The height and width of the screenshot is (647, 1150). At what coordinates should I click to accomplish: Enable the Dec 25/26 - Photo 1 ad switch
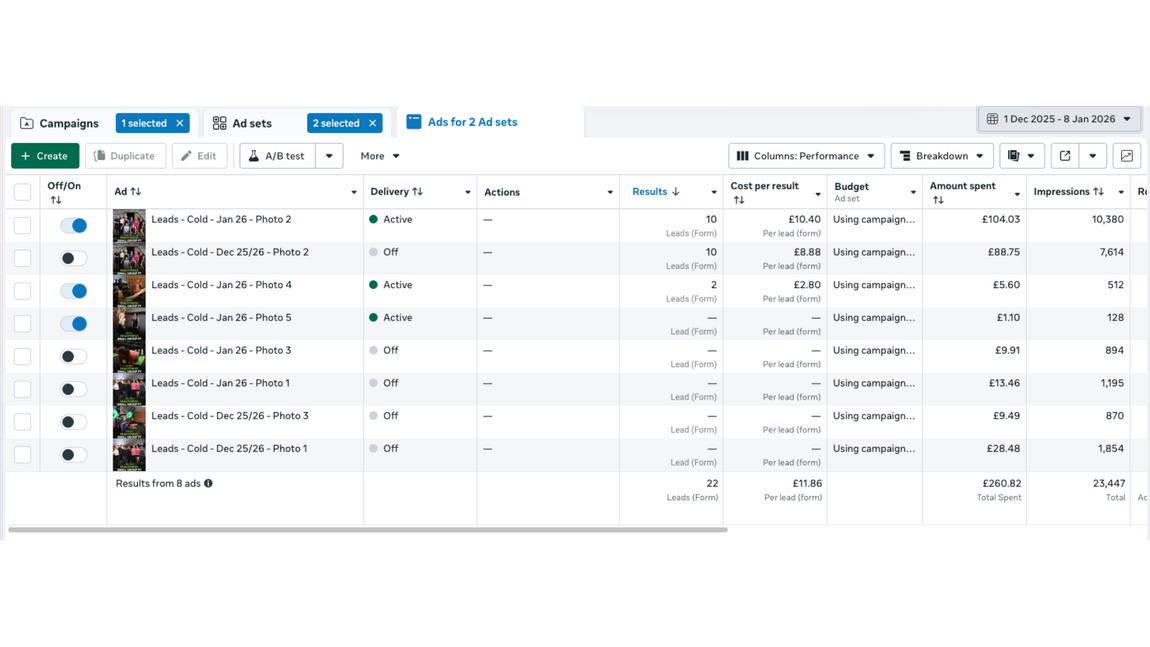coord(73,455)
